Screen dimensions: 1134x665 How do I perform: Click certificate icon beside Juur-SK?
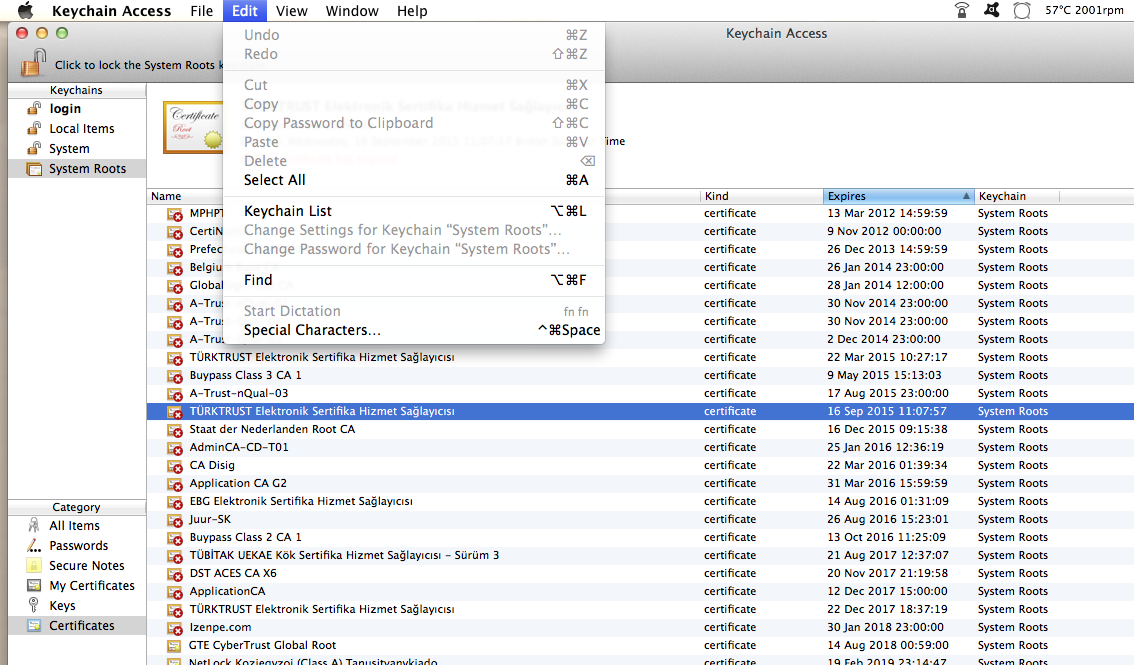(174, 520)
